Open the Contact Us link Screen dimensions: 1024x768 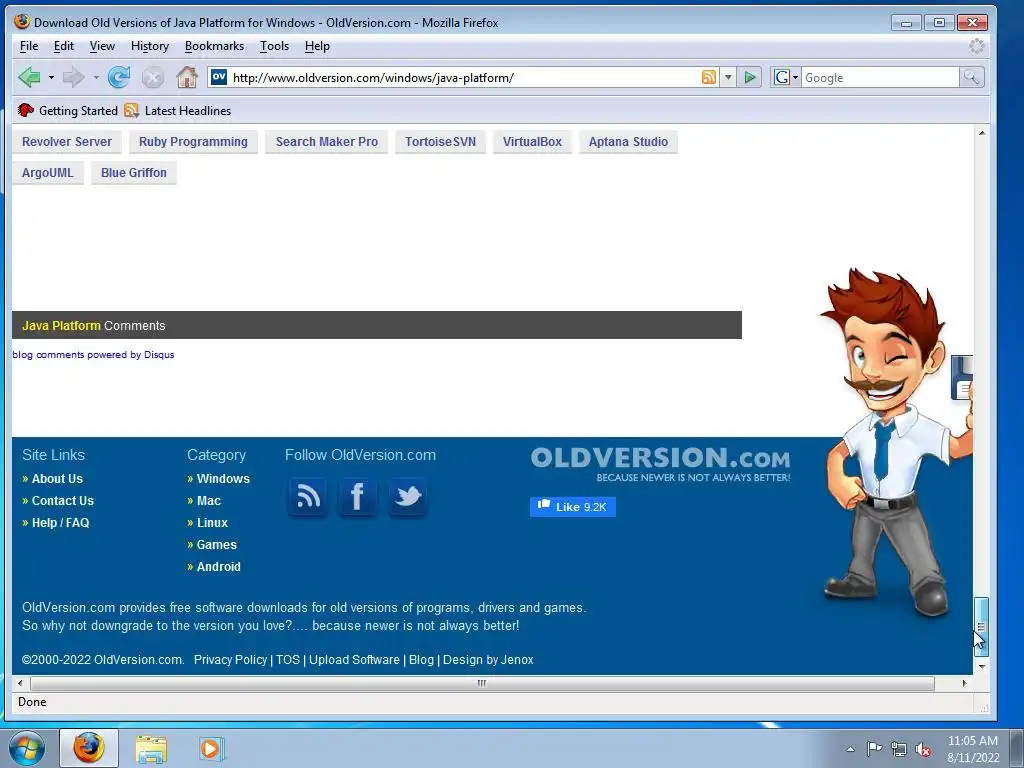point(63,501)
